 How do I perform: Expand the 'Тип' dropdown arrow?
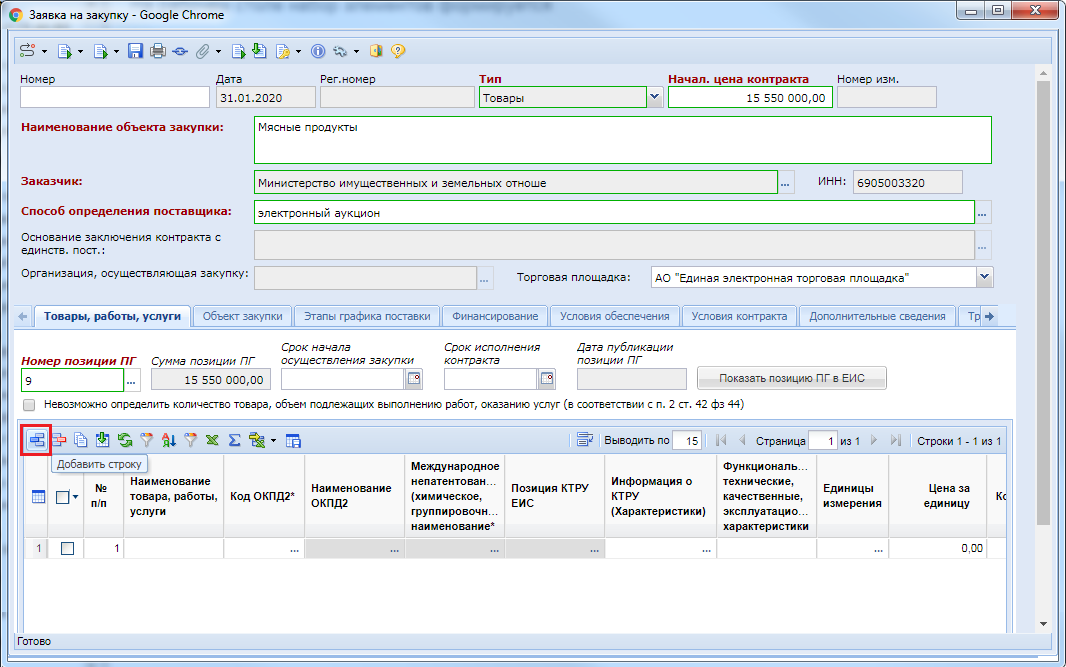click(654, 97)
